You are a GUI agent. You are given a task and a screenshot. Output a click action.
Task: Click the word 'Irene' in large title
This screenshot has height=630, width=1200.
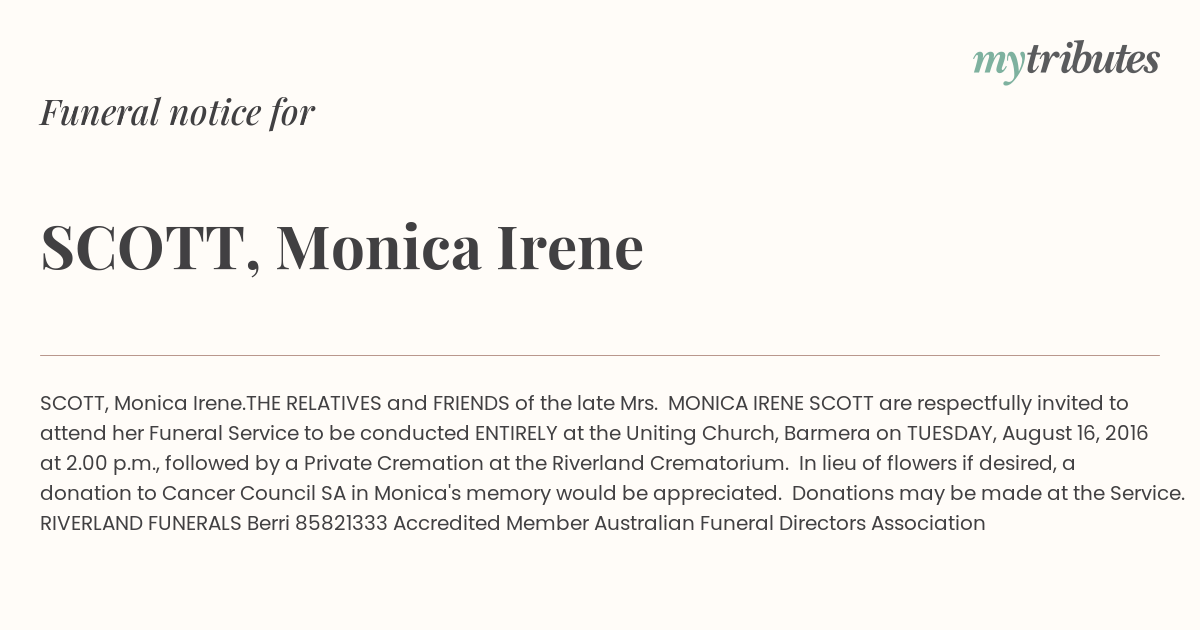570,247
